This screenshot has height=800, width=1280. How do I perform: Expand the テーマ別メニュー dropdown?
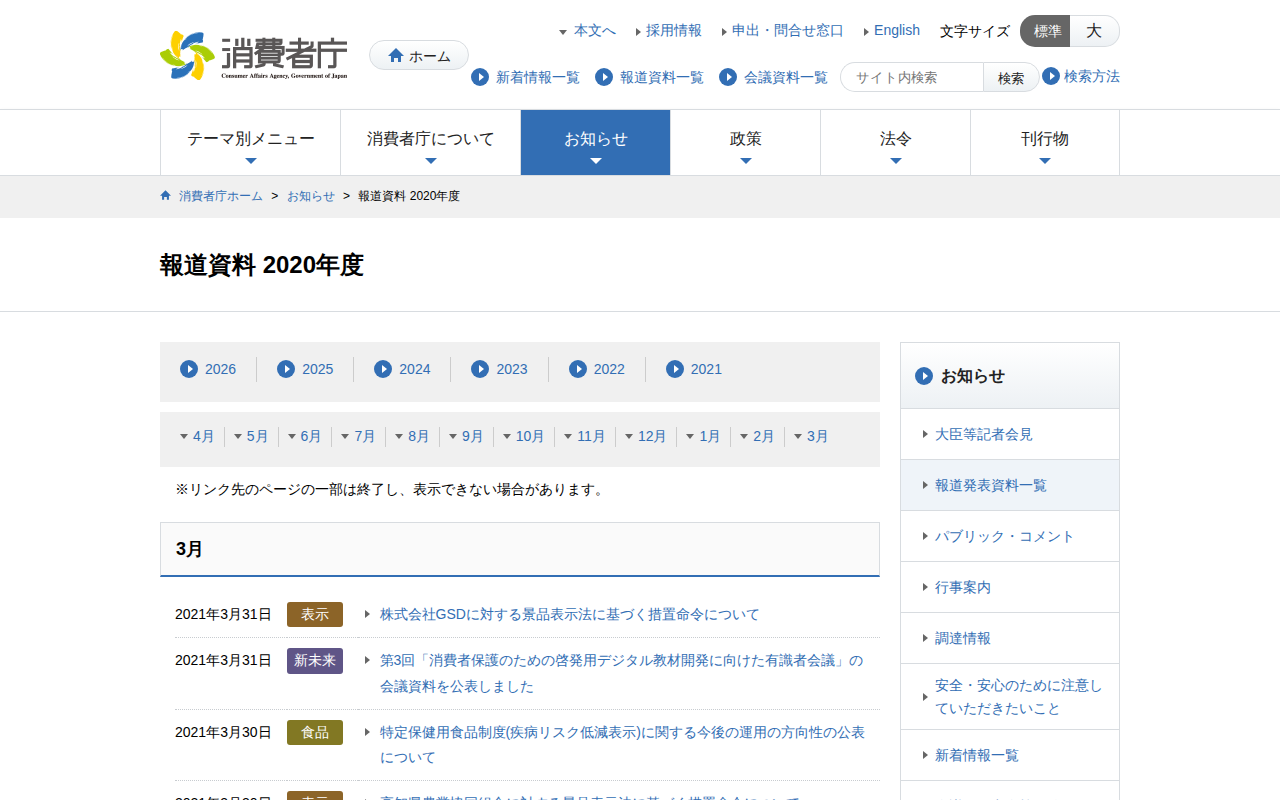[250, 142]
